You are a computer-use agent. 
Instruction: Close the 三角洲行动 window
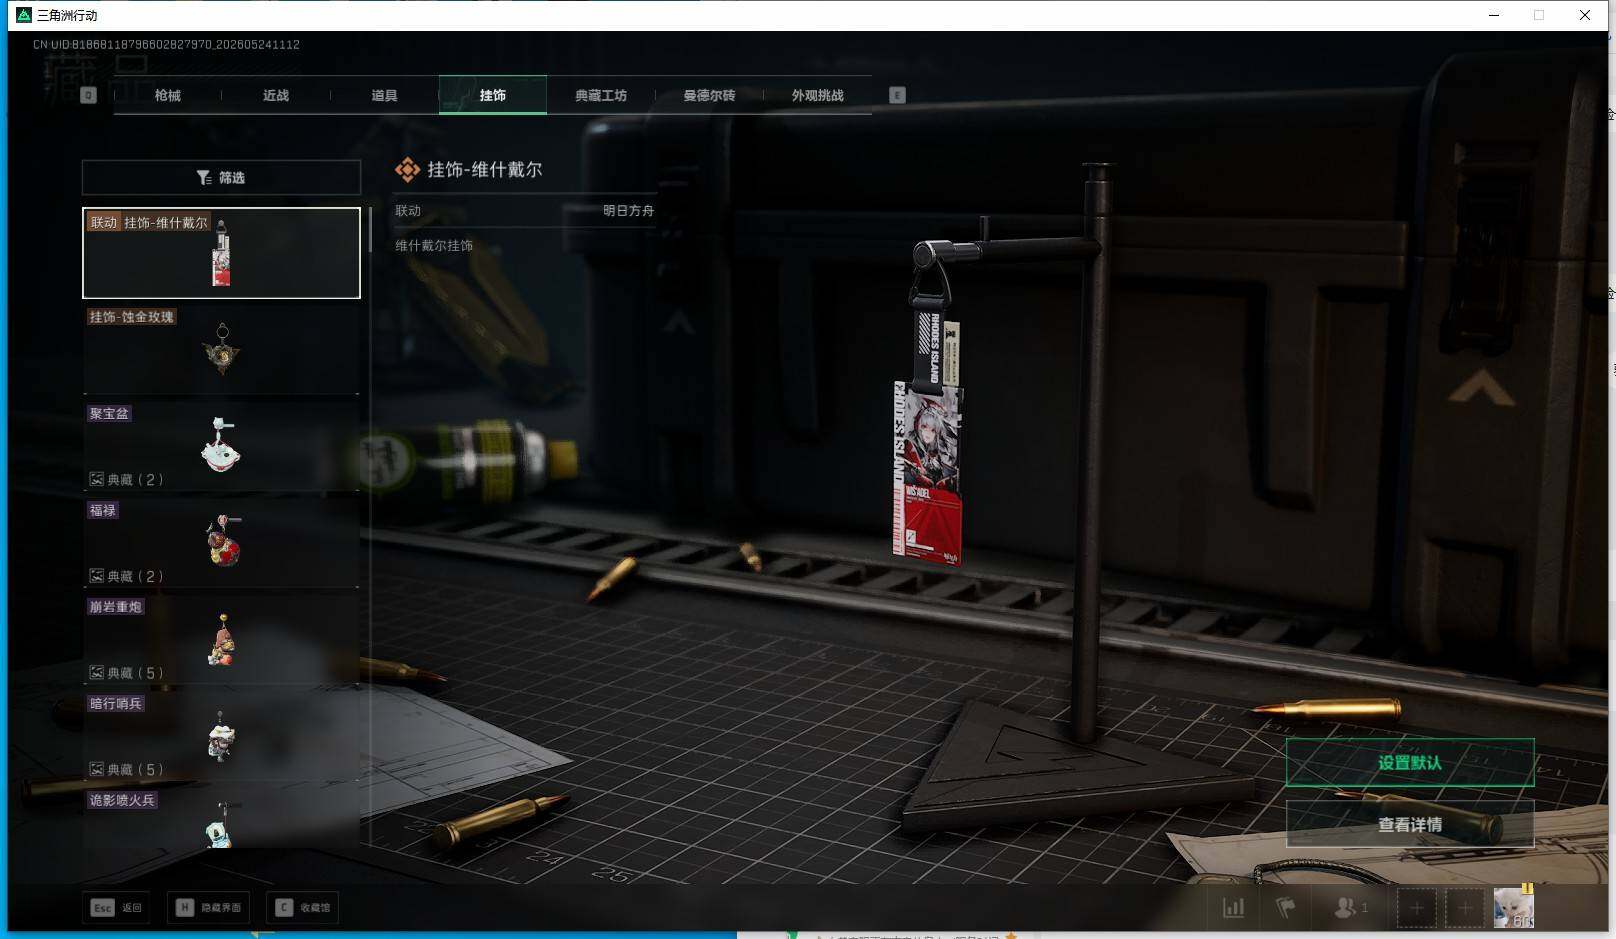point(1585,15)
